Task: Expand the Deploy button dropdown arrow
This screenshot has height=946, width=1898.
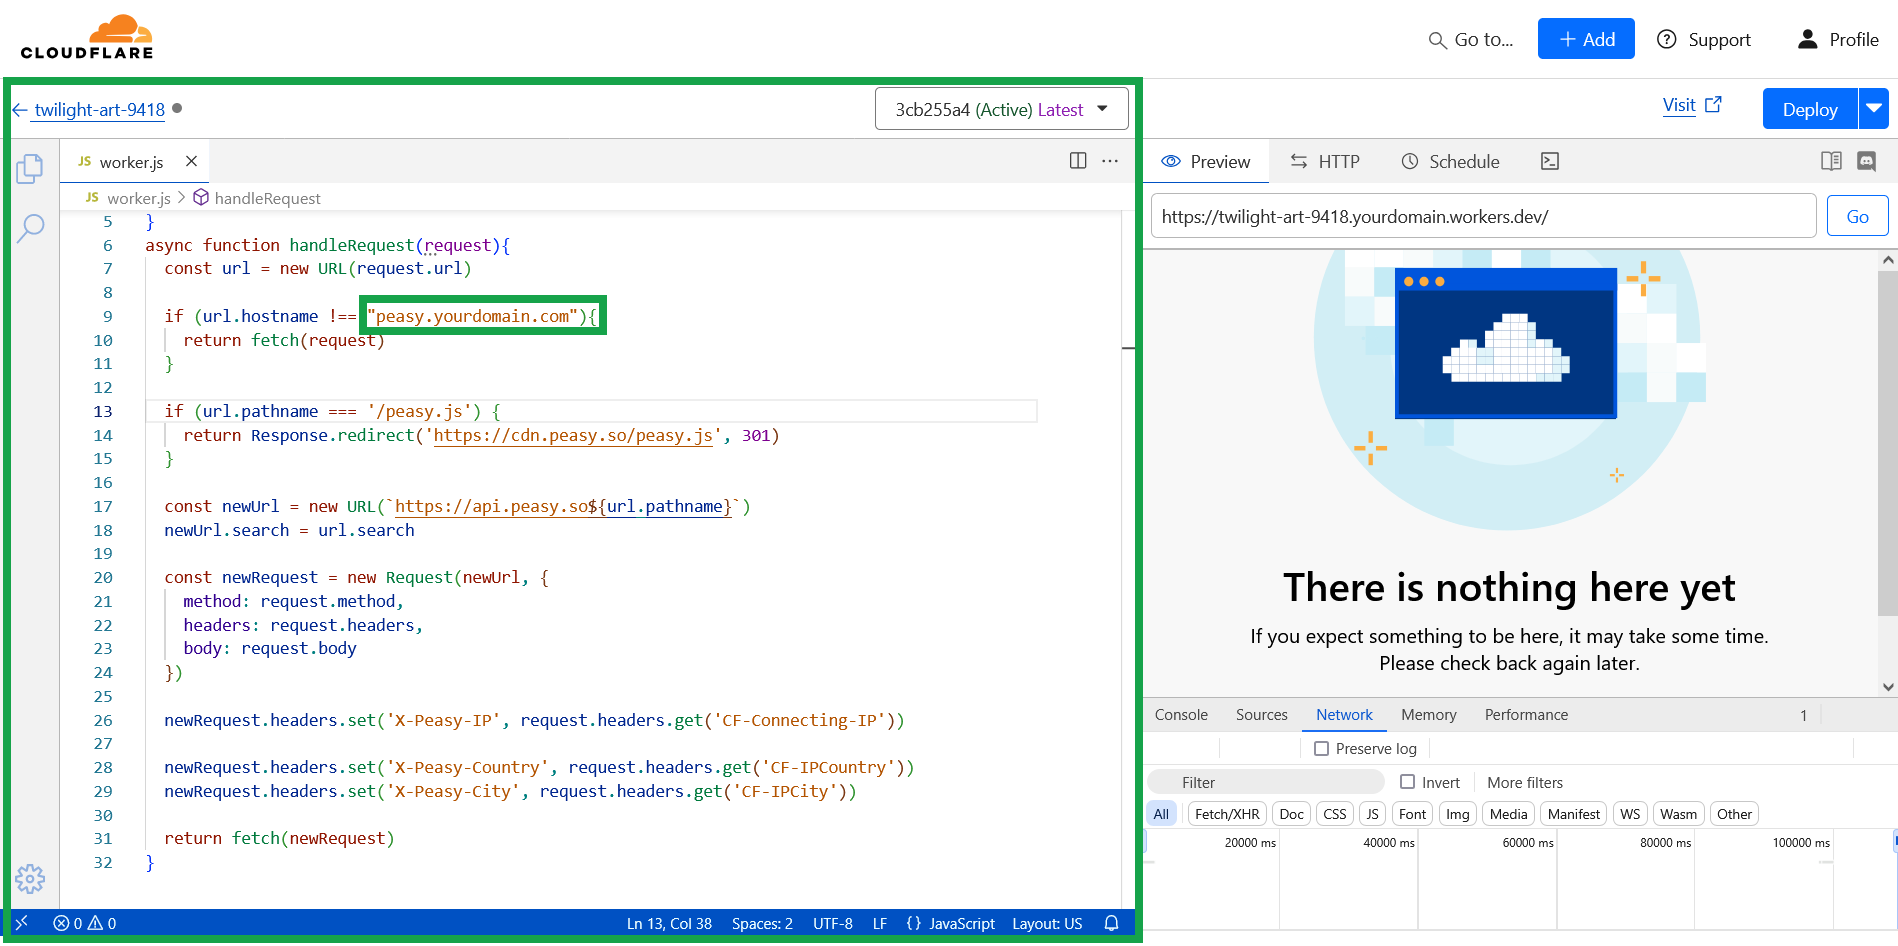Action: click(x=1875, y=108)
